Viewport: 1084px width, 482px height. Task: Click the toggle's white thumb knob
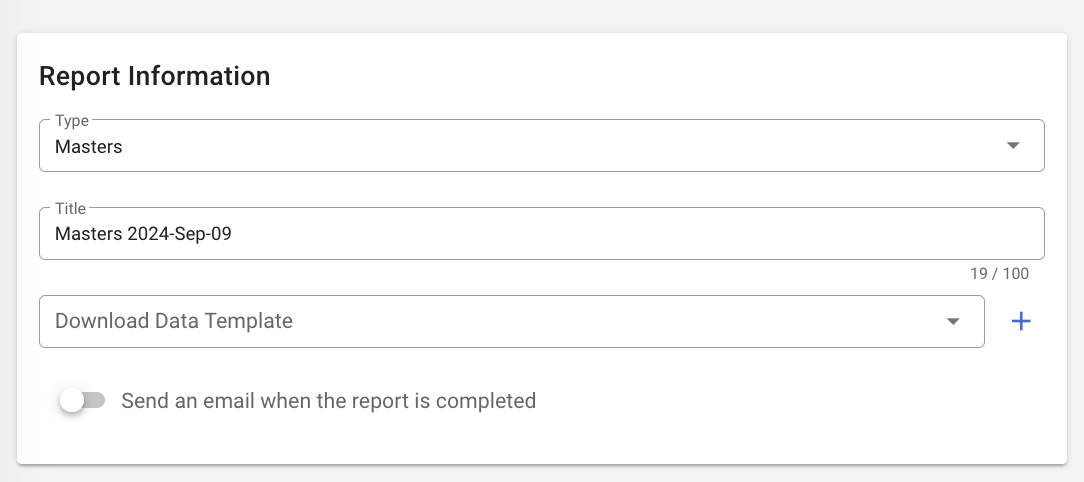pos(72,401)
